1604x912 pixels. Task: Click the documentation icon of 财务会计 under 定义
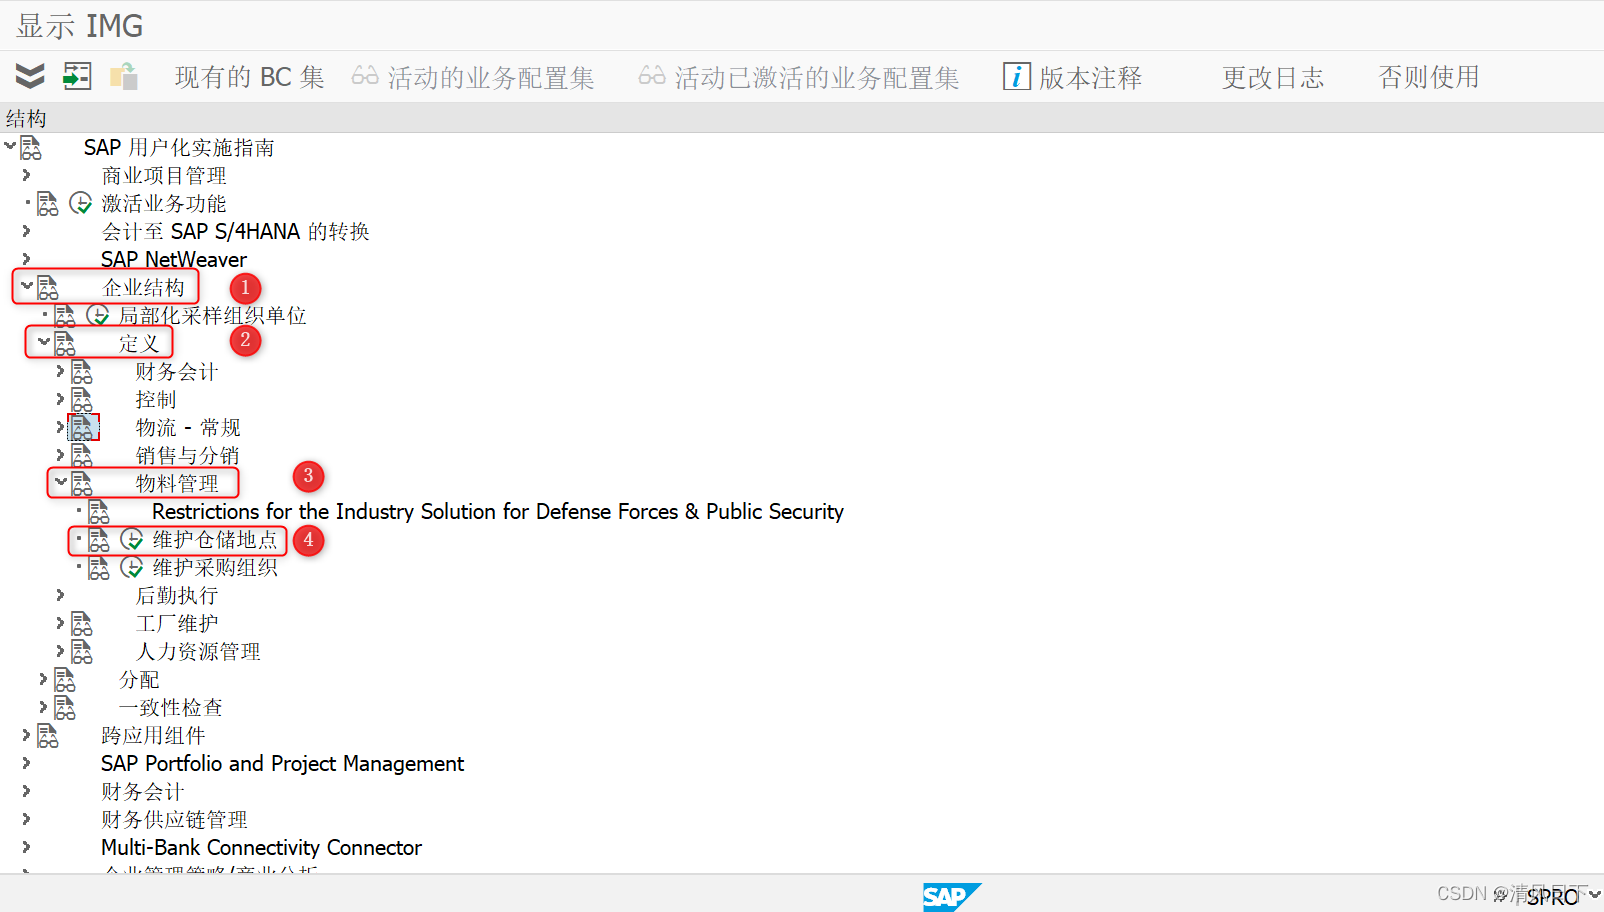coord(82,372)
